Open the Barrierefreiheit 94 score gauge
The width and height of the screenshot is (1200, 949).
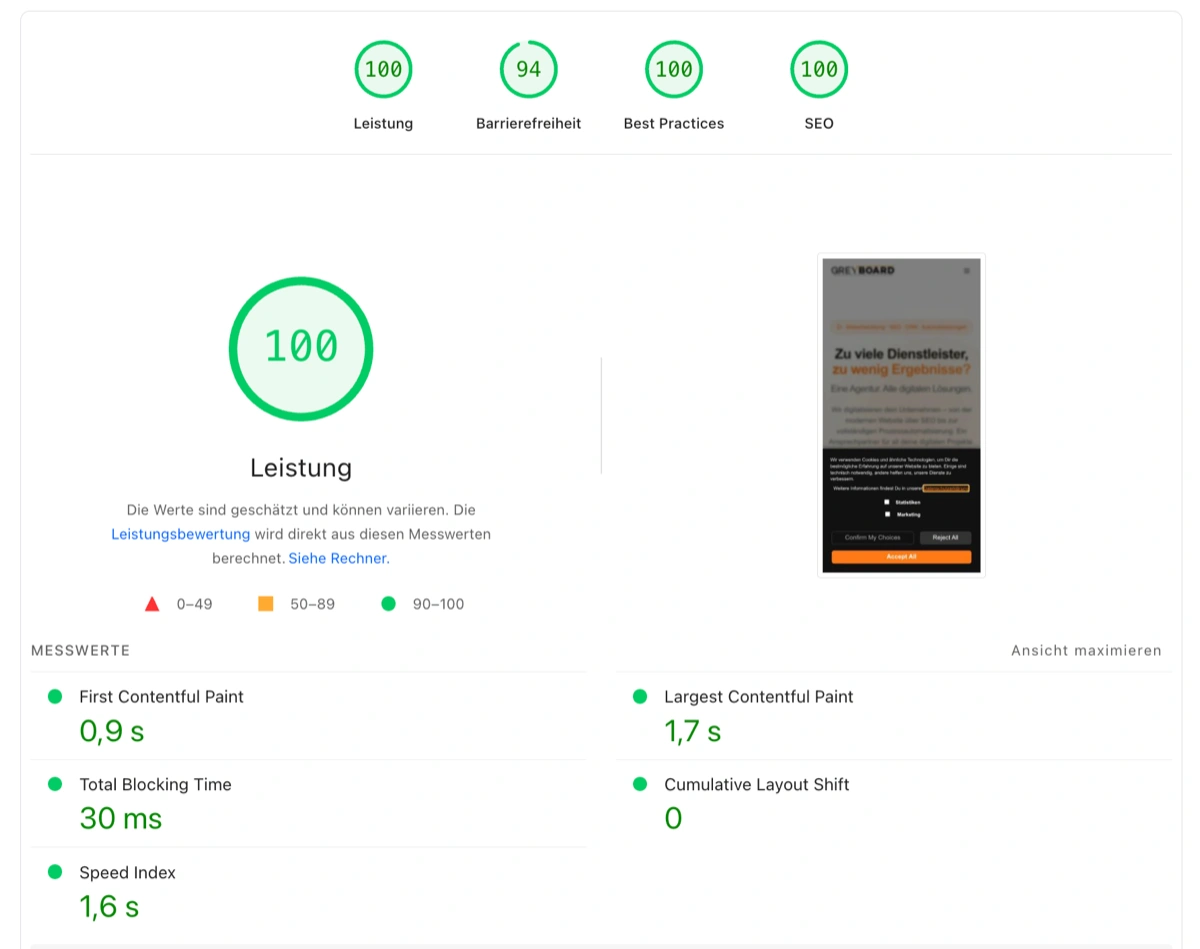pos(528,69)
